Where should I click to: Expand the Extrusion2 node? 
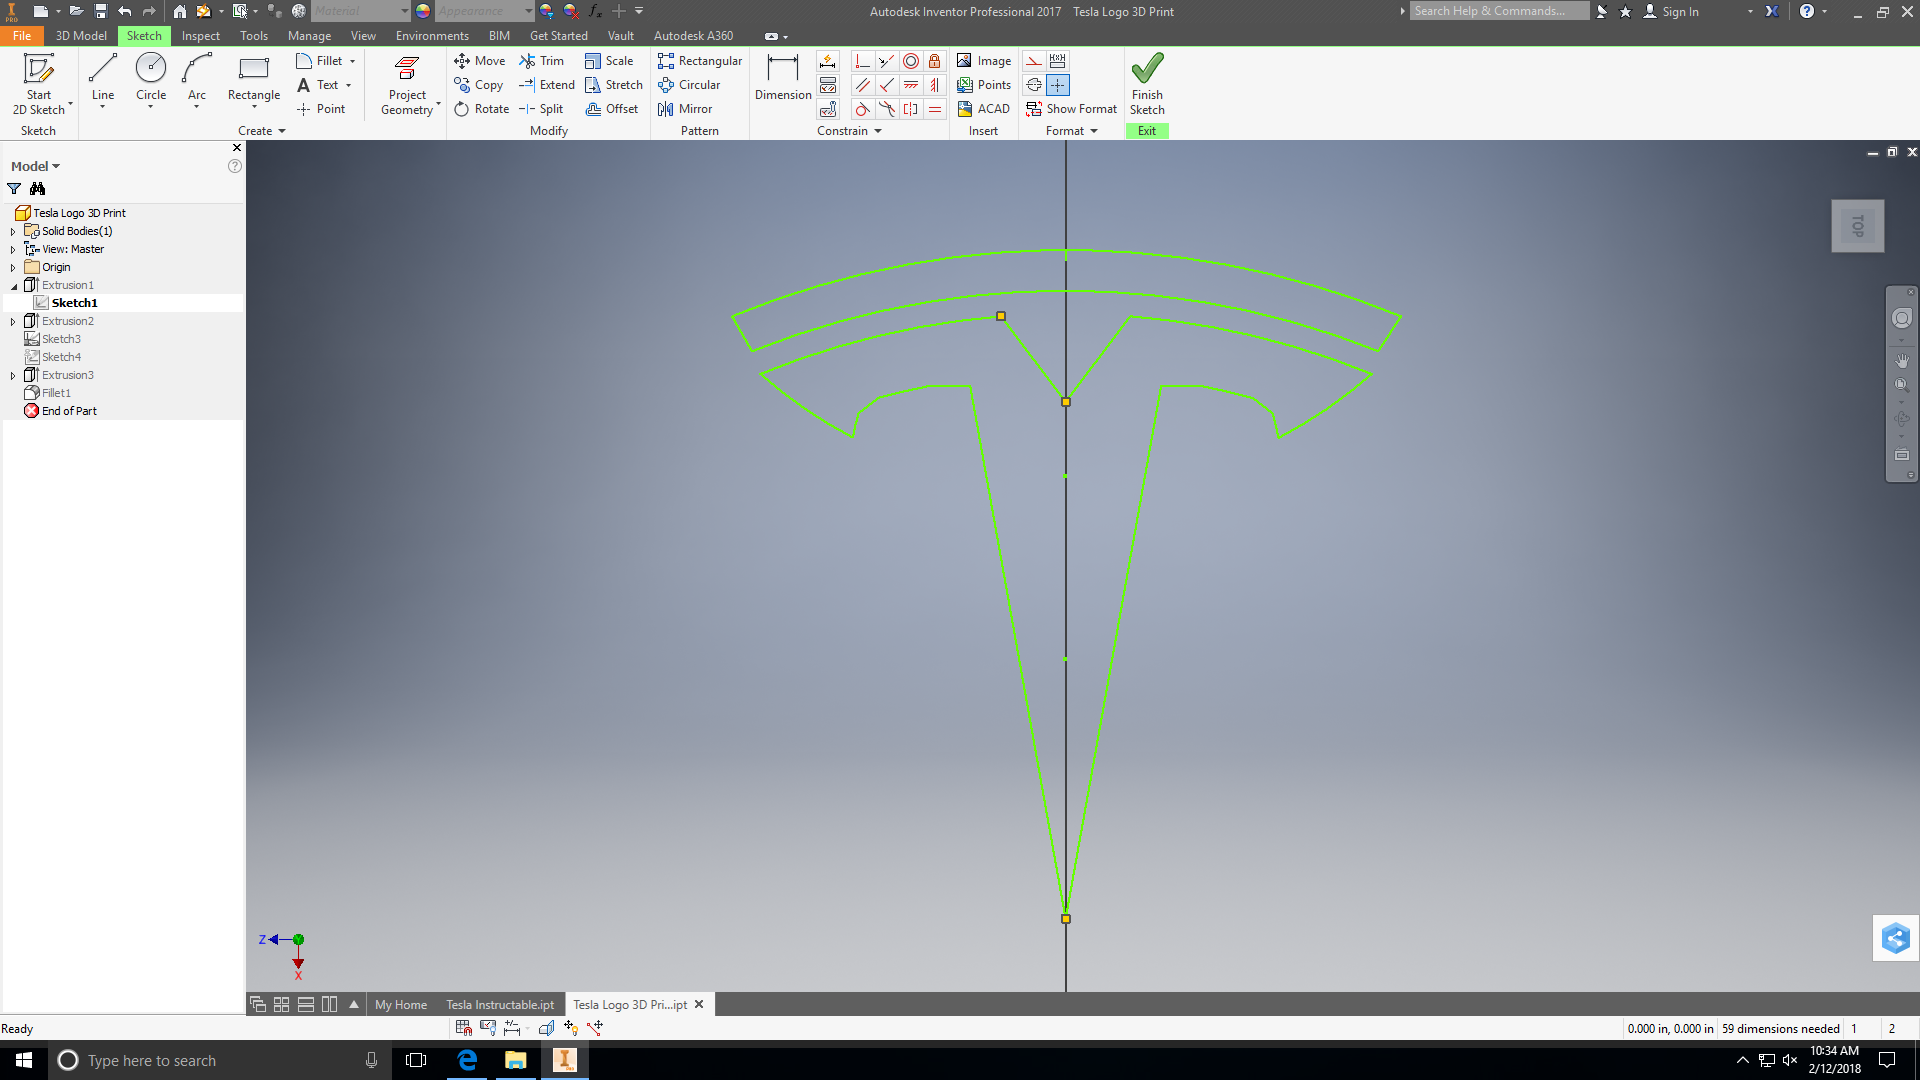pos(13,321)
